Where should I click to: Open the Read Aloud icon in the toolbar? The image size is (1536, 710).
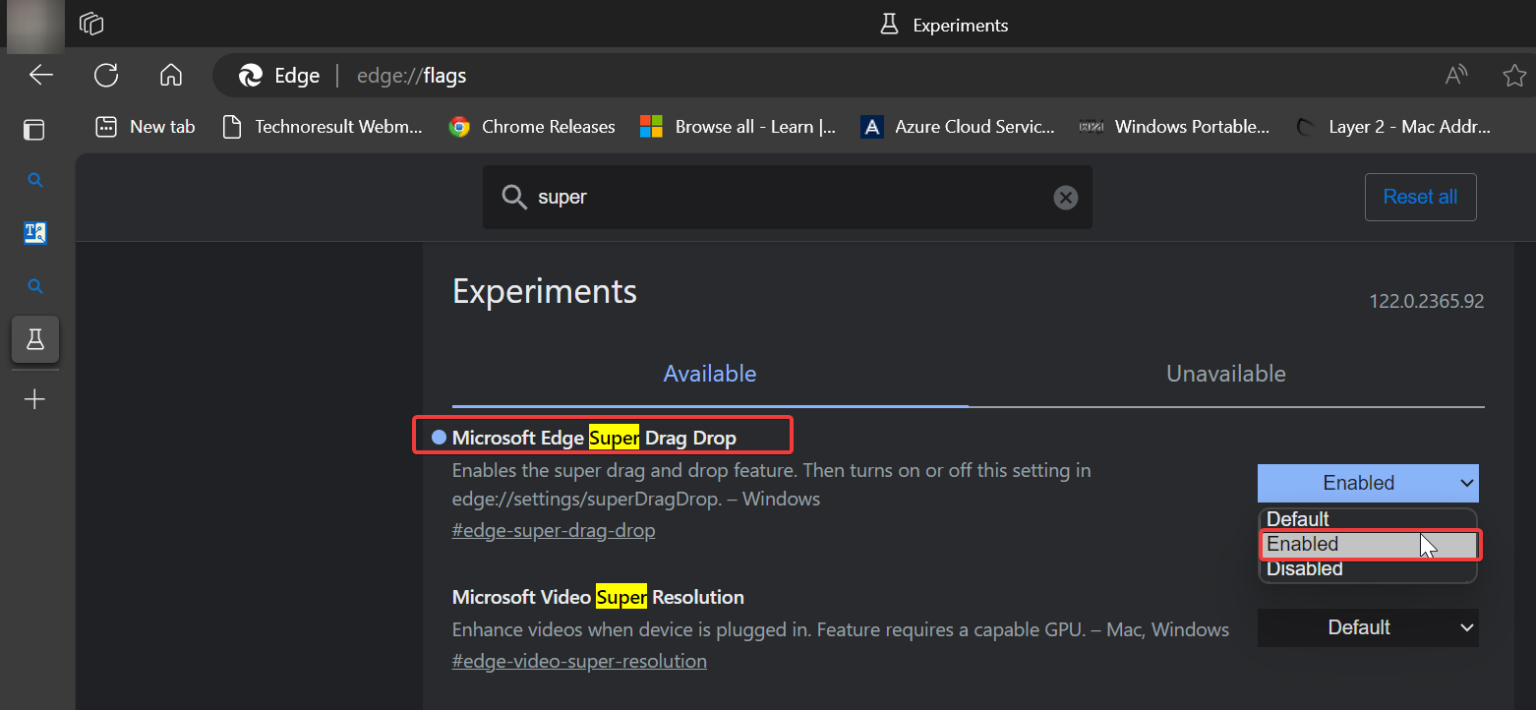point(1456,75)
